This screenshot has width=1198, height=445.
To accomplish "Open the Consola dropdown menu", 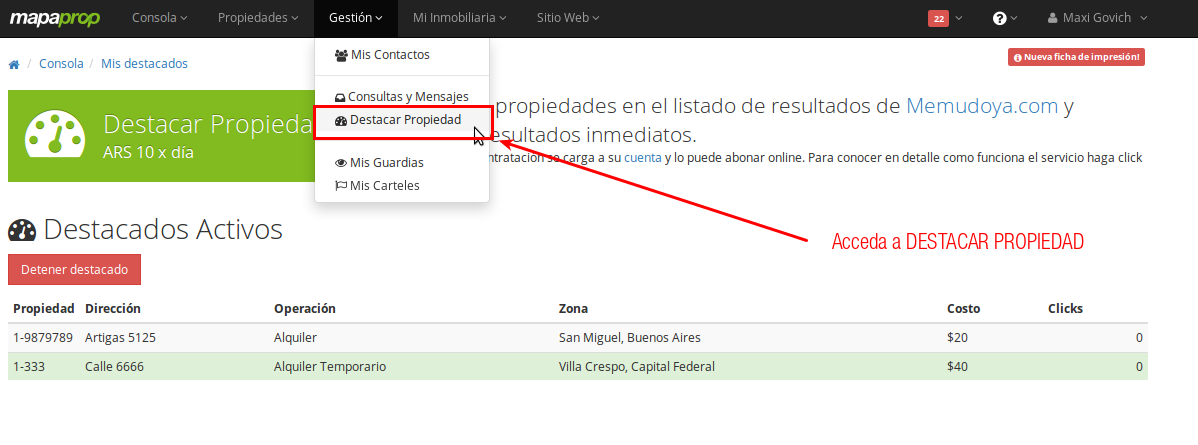I will click(x=160, y=18).
